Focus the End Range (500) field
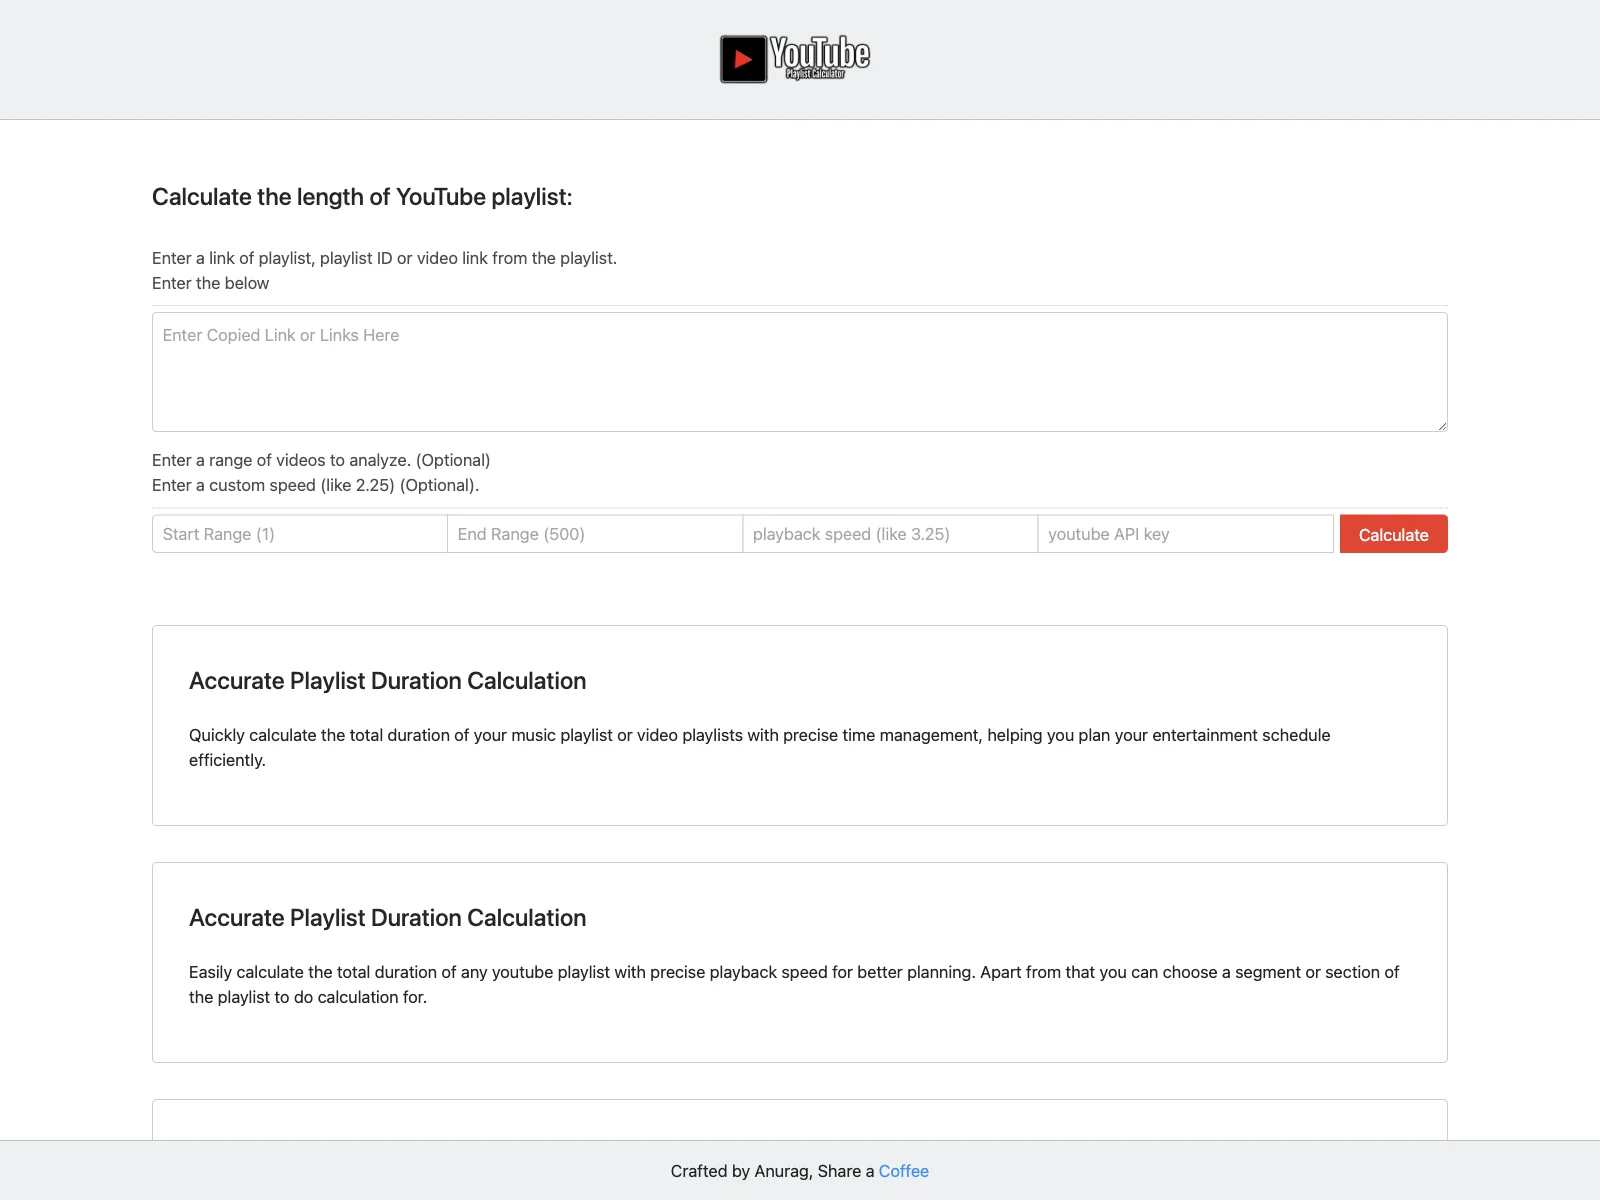 tap(595, 534)
